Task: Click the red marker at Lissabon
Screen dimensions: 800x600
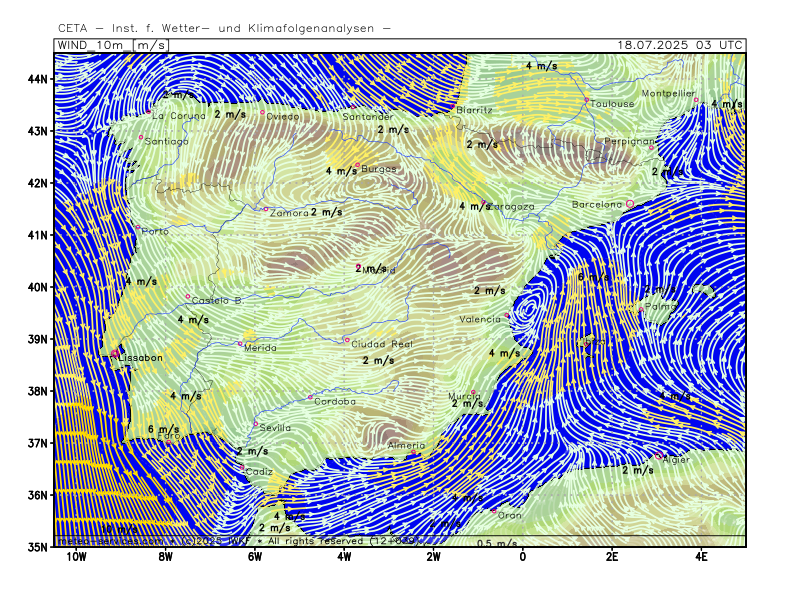Action: click(115, 354)
